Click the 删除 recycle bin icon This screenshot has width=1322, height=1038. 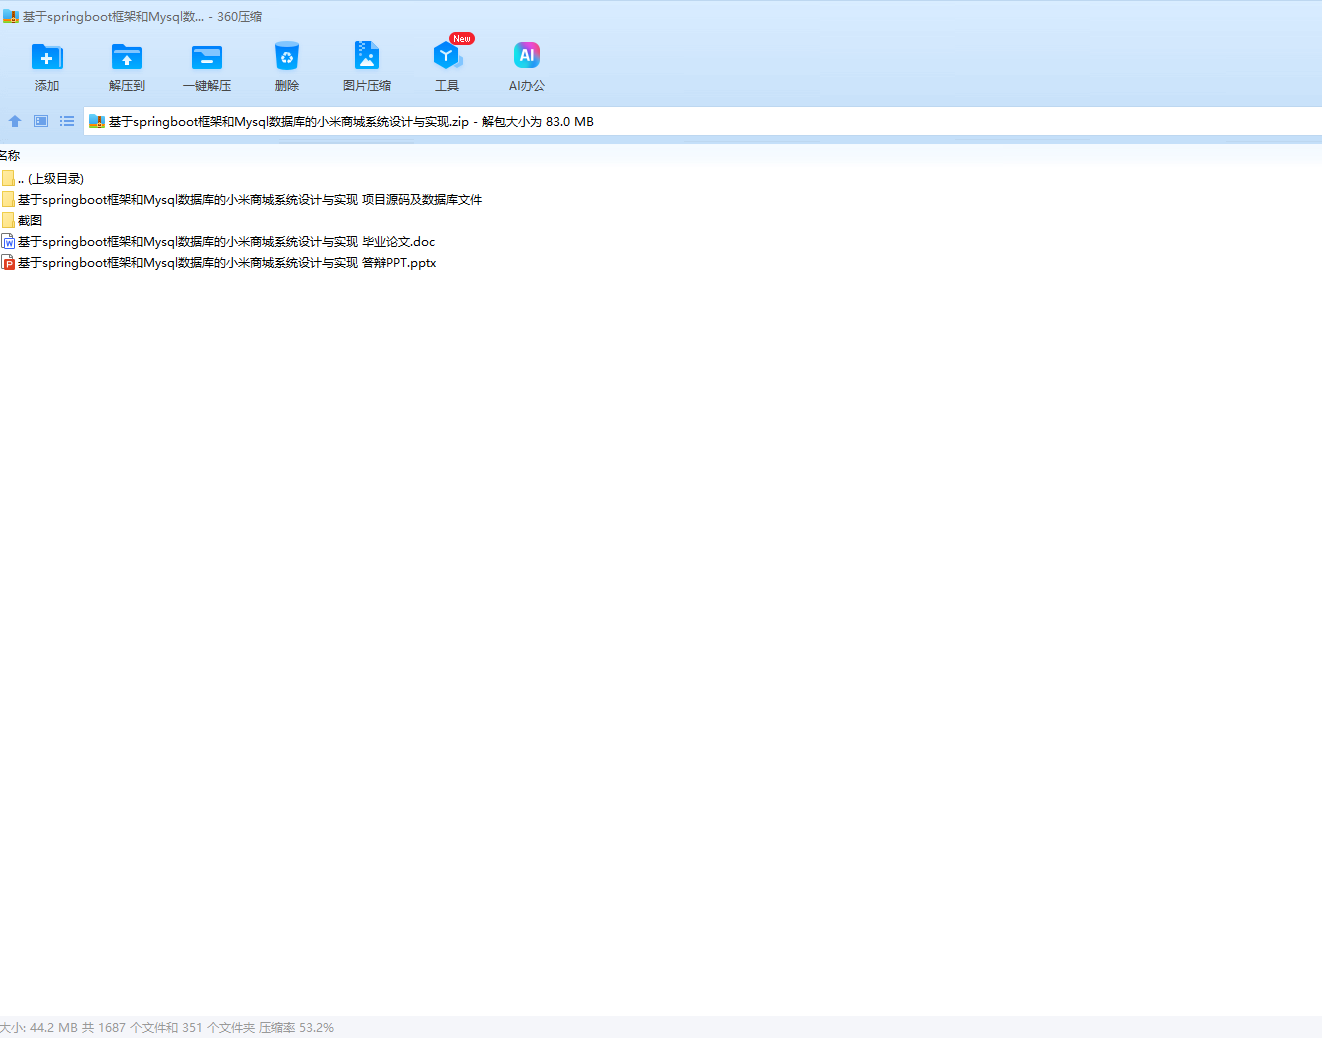coord(287,57)
